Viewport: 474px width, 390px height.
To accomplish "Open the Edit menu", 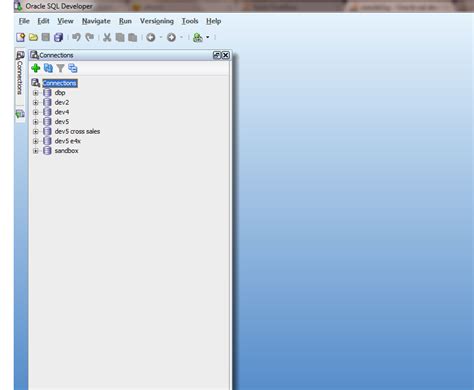I will click(x=43, y=21).
